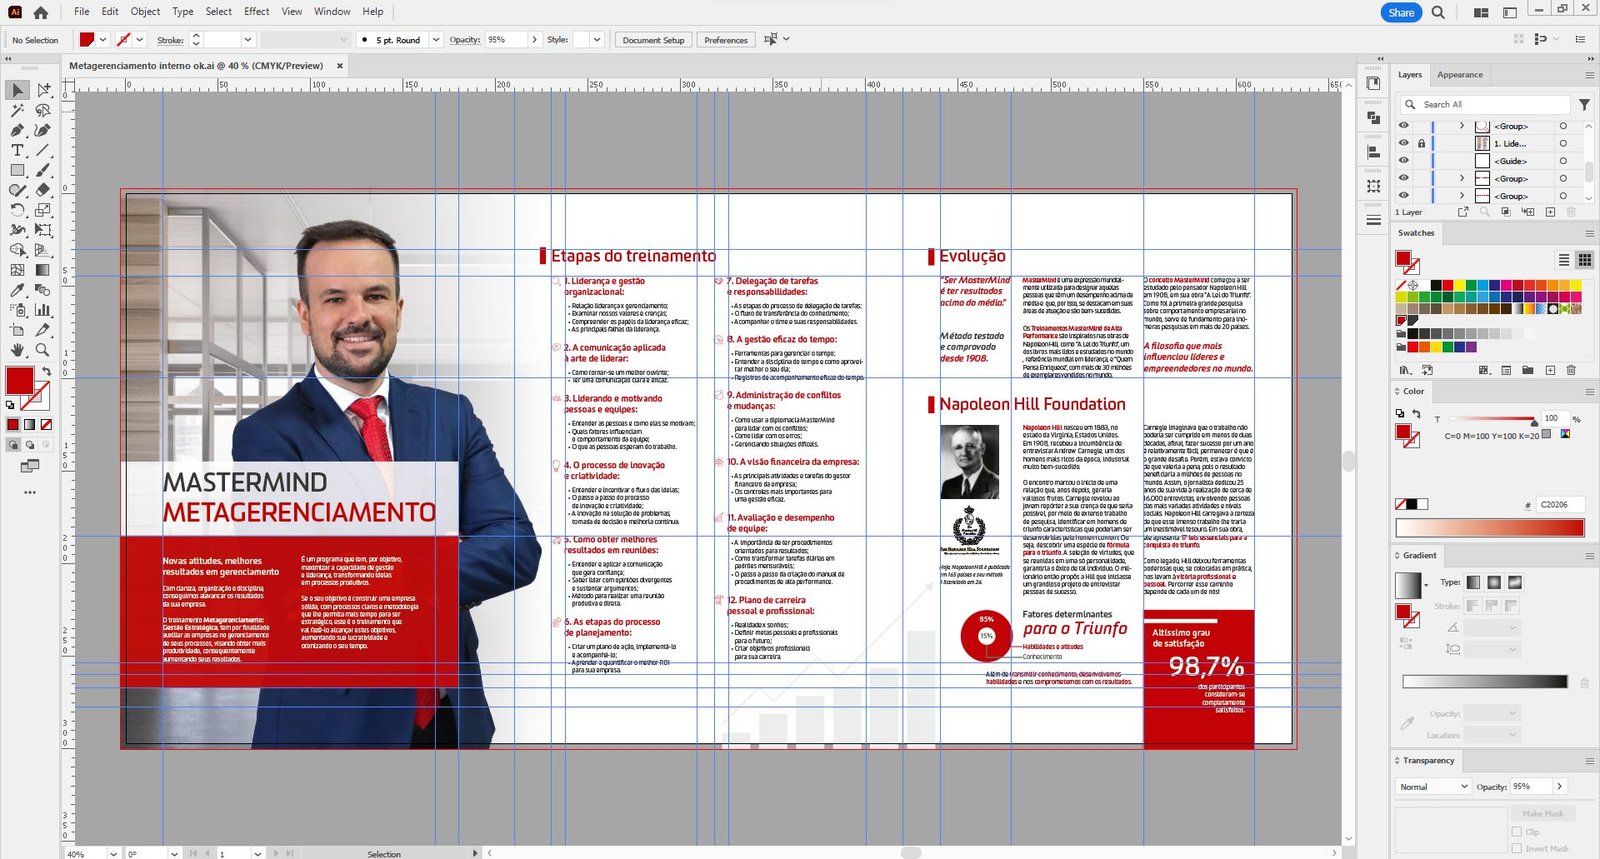Select the Pen tool
This screenshot has width=1600, height=859.
coord(18,130)
